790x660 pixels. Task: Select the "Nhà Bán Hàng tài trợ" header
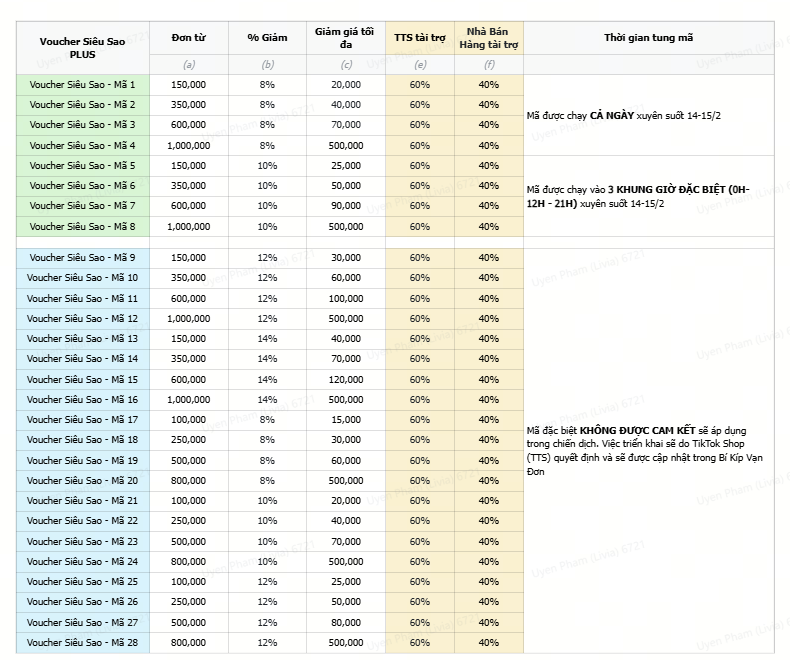pos(488,37)
